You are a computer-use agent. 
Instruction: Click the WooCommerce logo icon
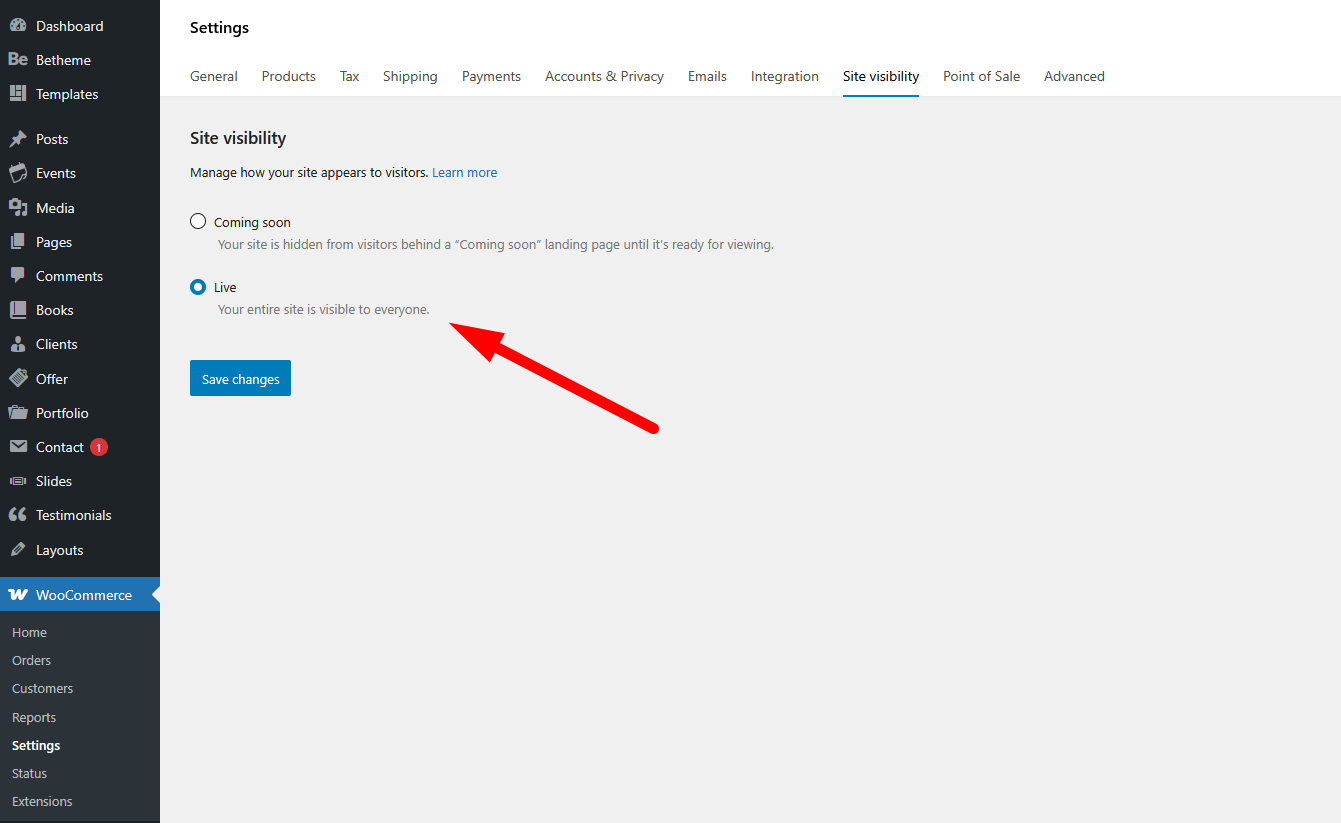(x=18, y=595)
